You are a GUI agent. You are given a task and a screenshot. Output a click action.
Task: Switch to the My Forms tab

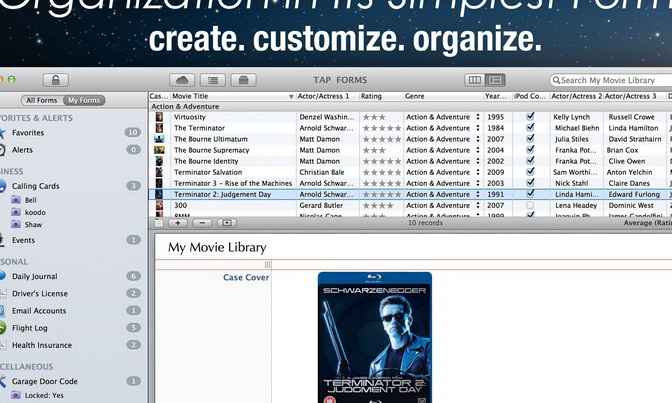tap(84, 100)
